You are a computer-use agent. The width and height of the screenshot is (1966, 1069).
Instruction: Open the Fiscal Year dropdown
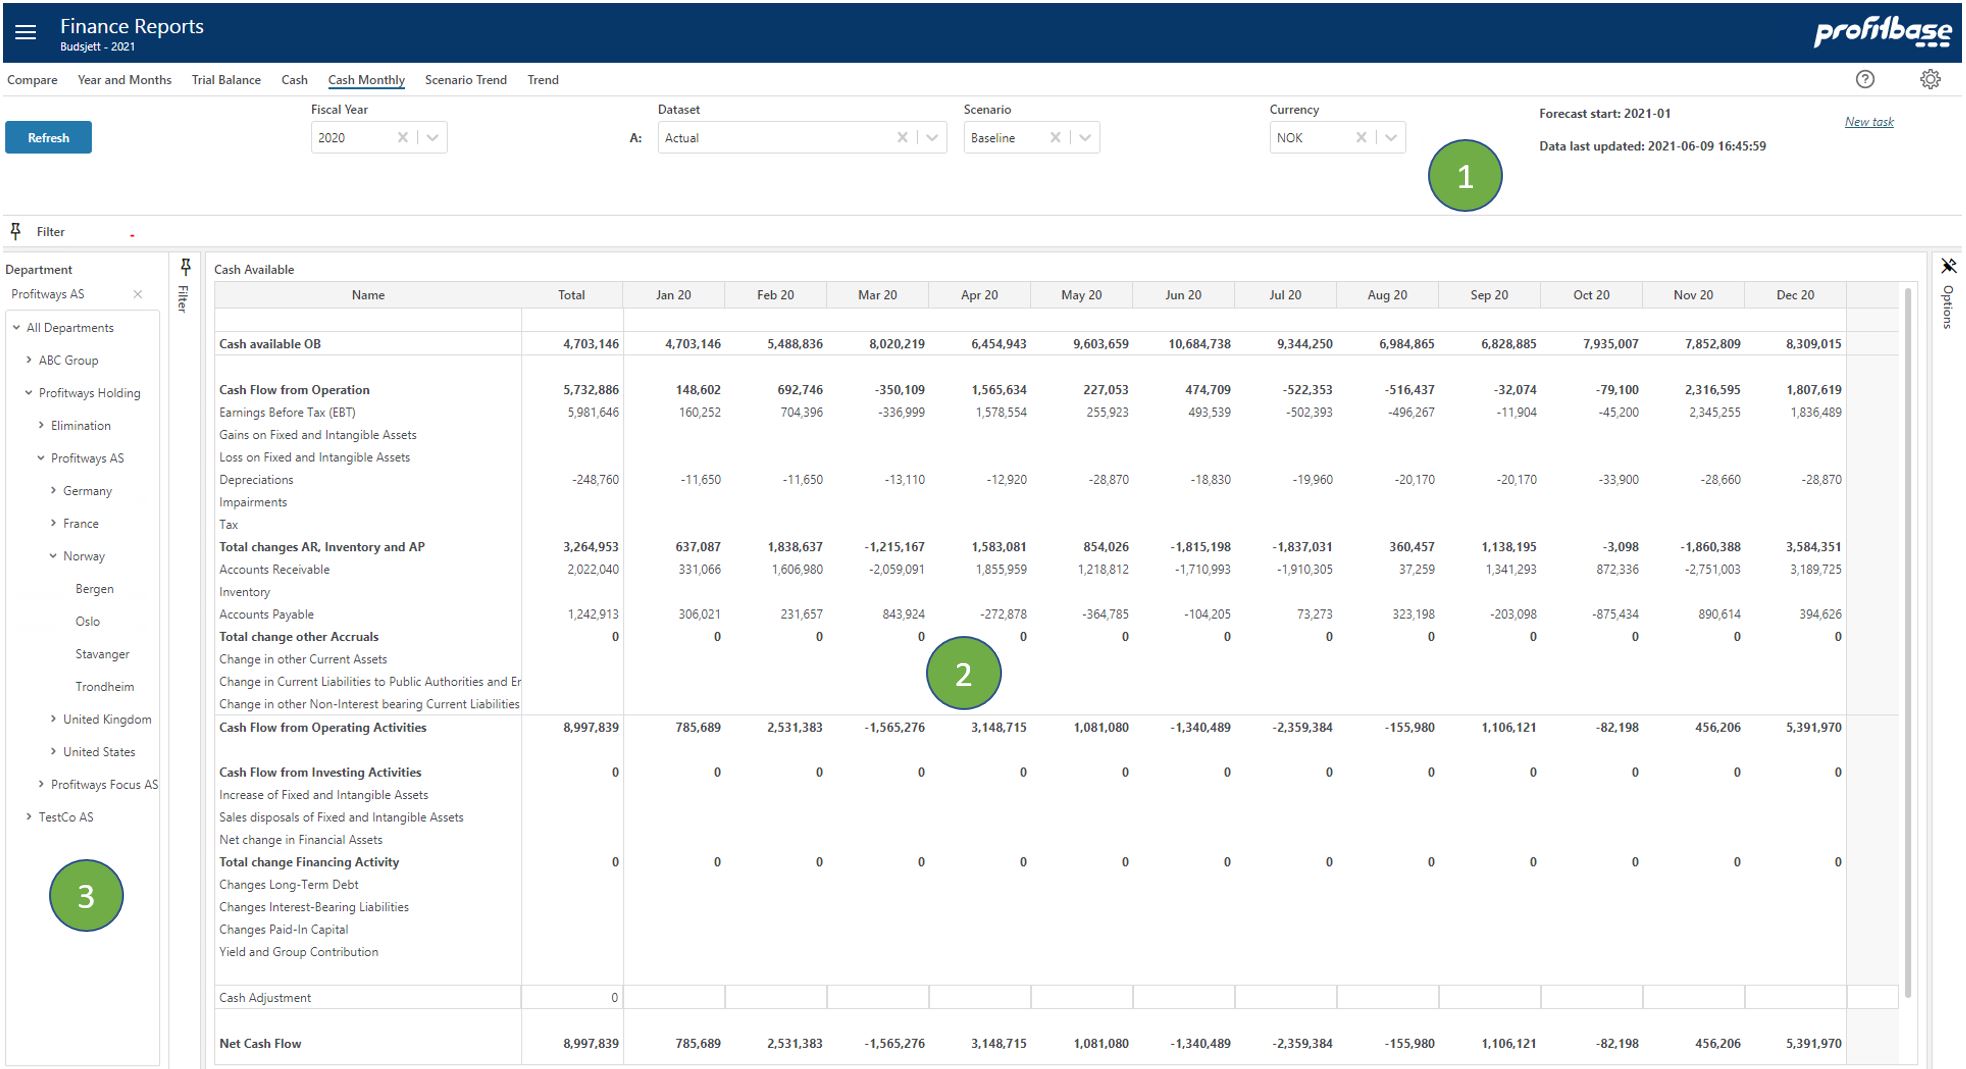pos(432,138)
